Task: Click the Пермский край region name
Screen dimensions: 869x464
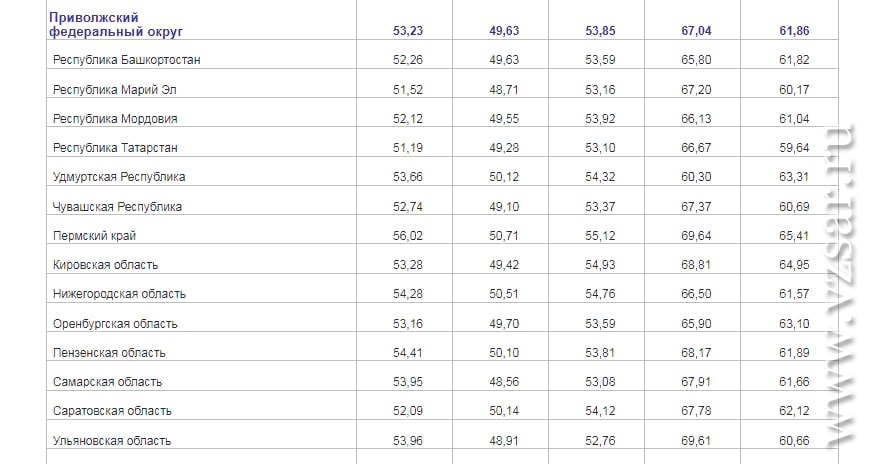Action: [94, 236]
